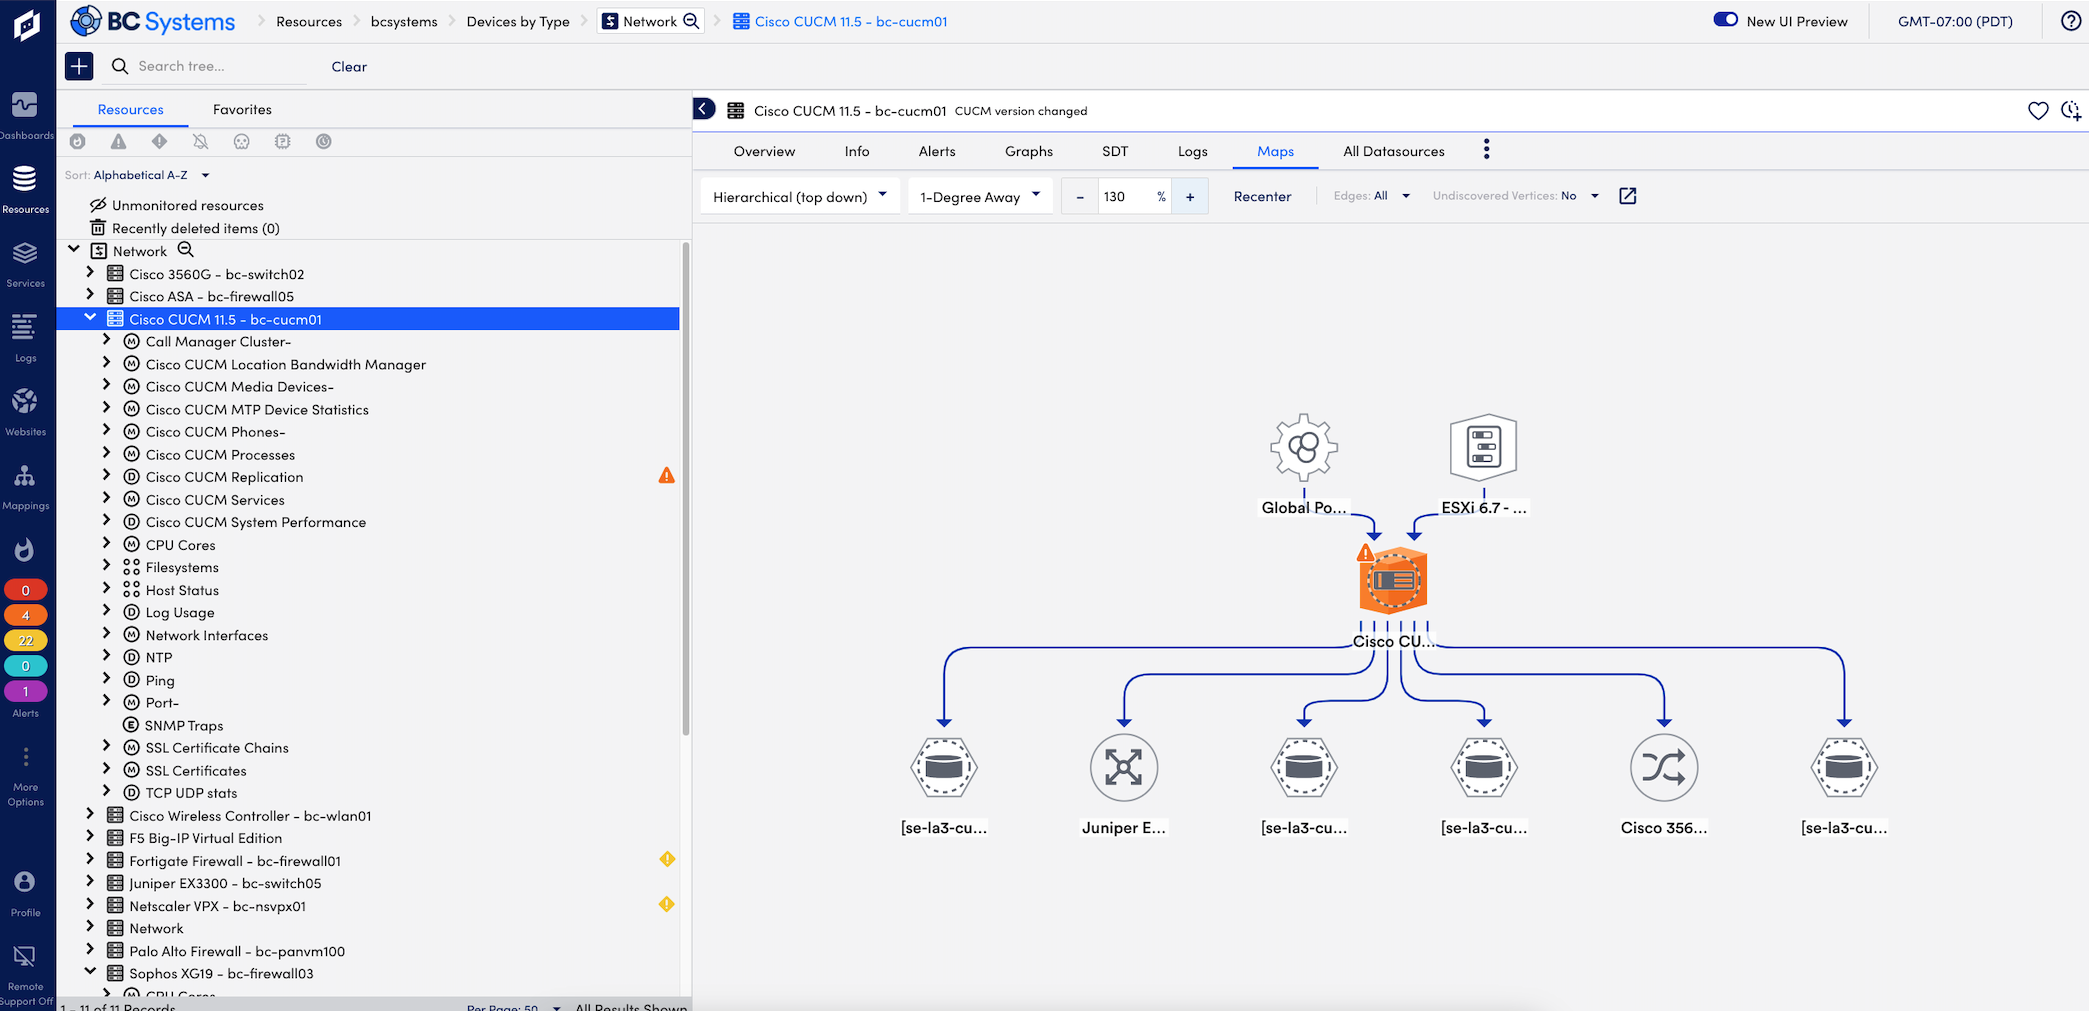
Task: Open the Hierarchical (top down) layout dropdown
Action: pos(800,197)
